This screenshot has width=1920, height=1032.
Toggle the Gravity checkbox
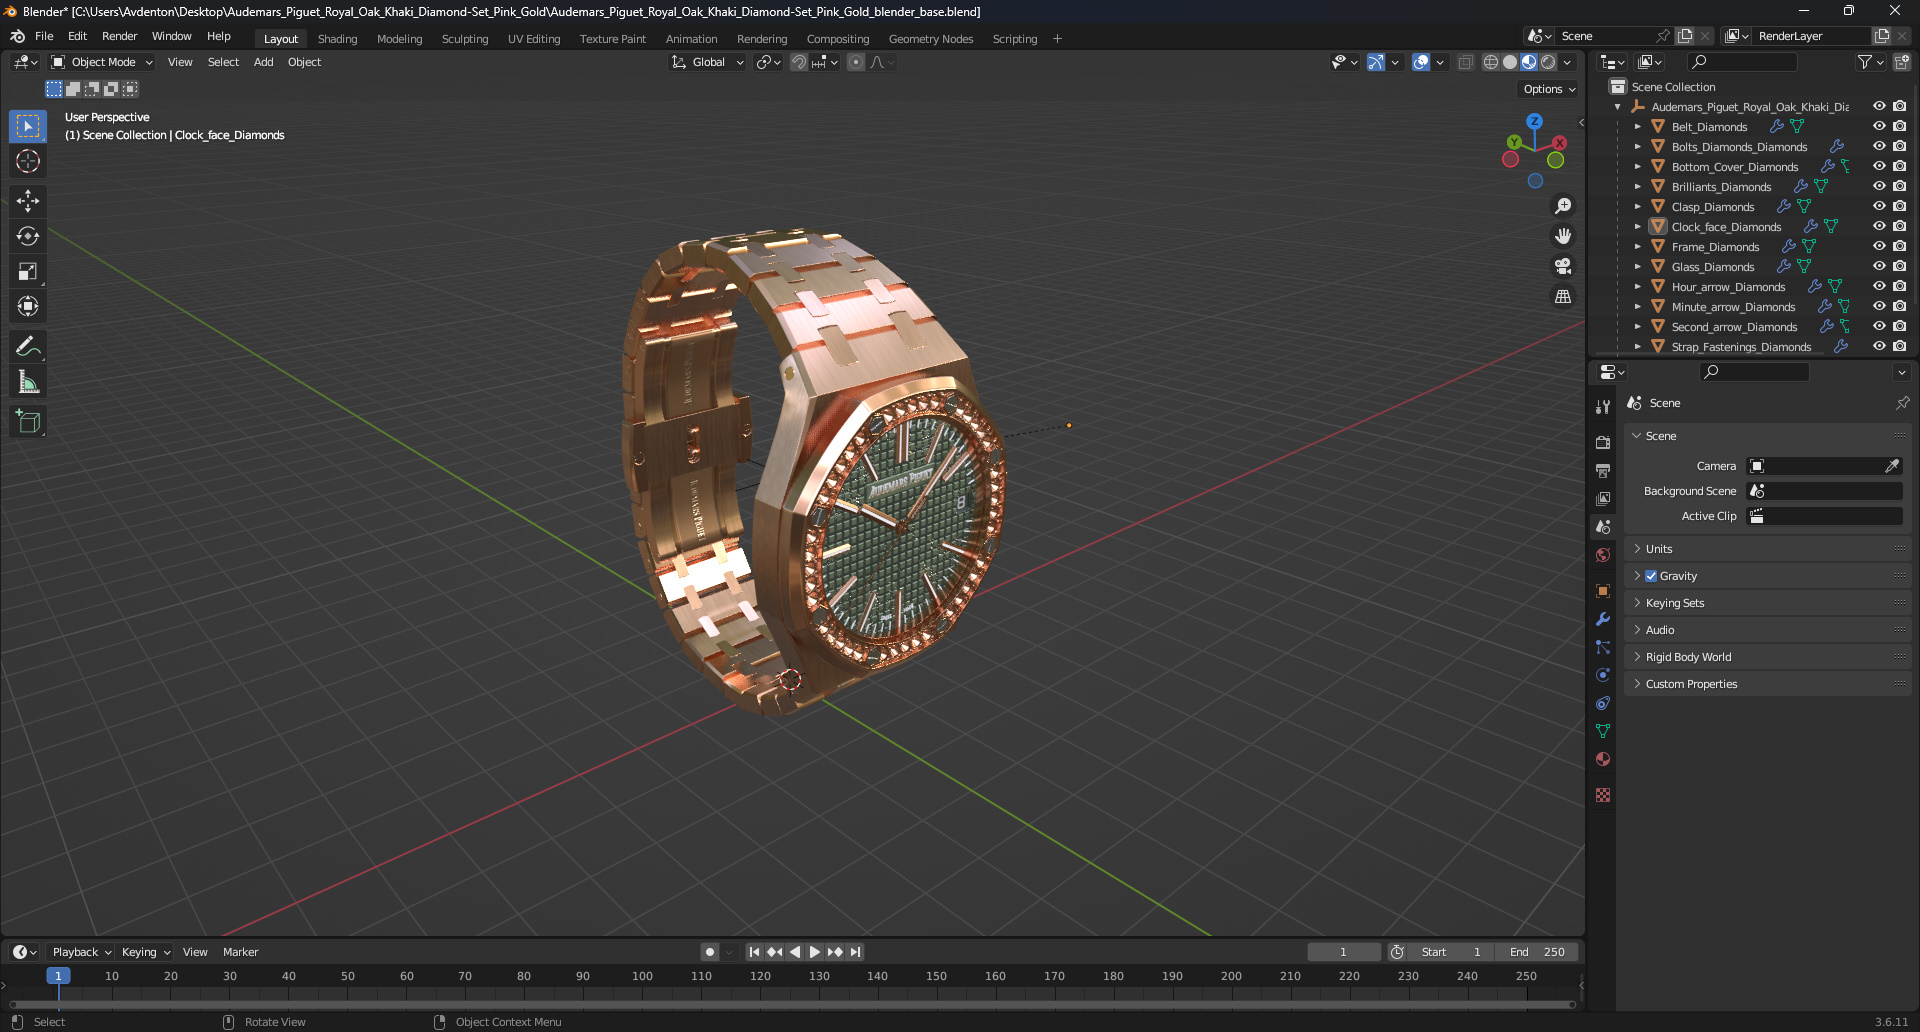(x=1651, y=576)
